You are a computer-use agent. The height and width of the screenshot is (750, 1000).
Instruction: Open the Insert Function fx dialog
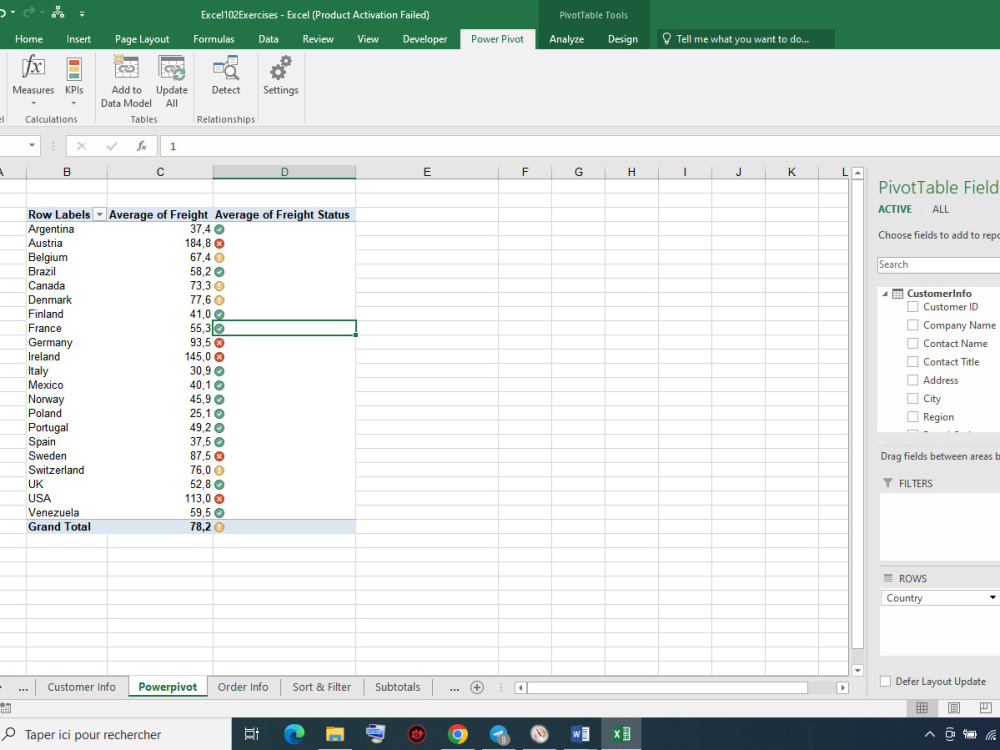[x=142, y=146]
